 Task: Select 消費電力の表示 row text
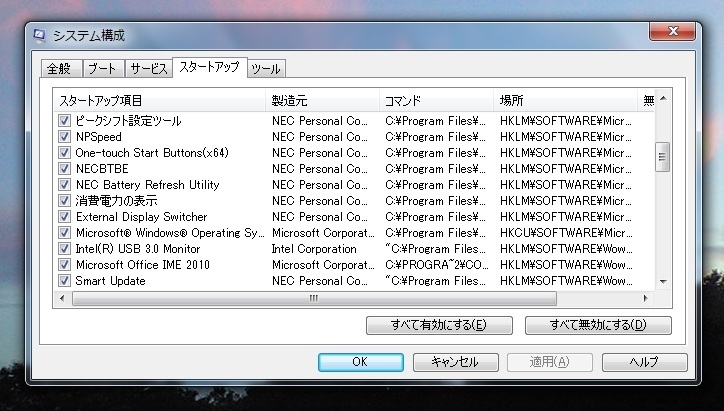click(x=116, y=201)
